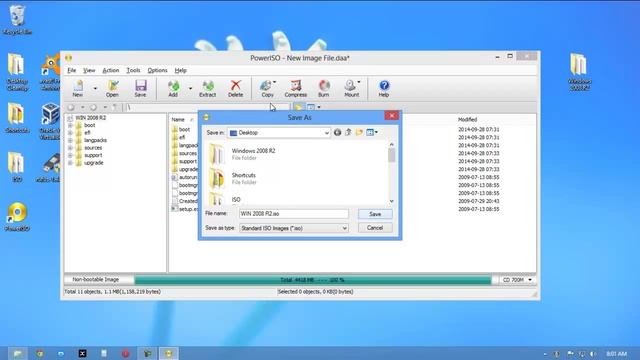The width and height of the screenshot is (640, 360).
Task: Open the View Menu icon in Save As
Action: click(x=372, y=132)
